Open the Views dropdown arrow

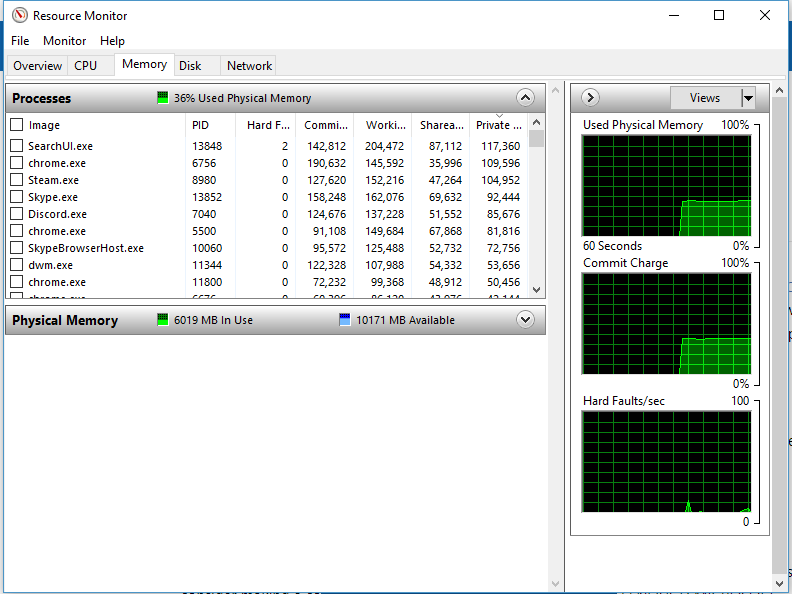coord(748,98)
